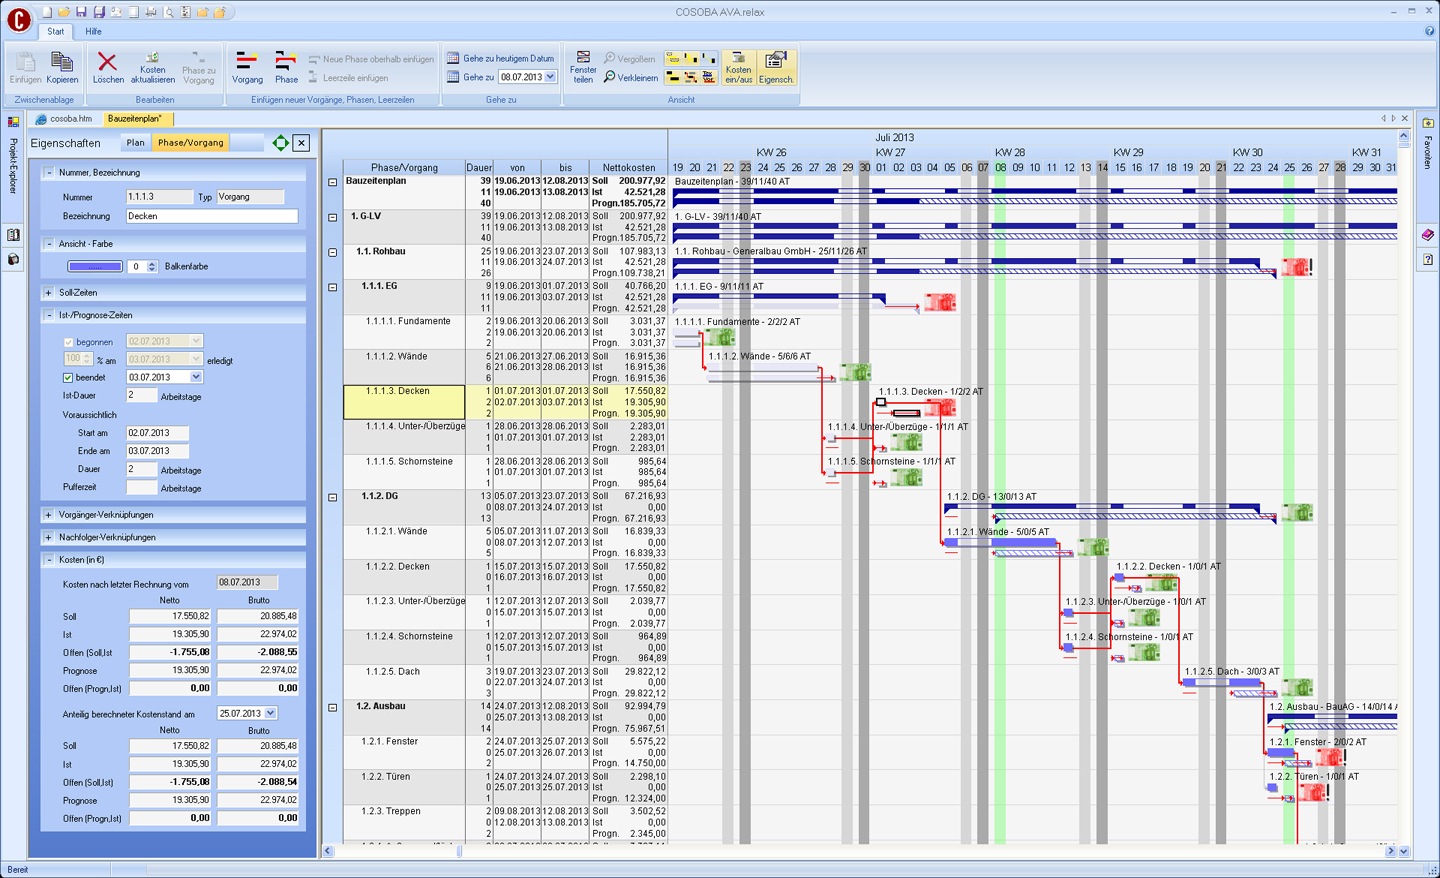Switch to the Plan properties tab

pos(135,143)
